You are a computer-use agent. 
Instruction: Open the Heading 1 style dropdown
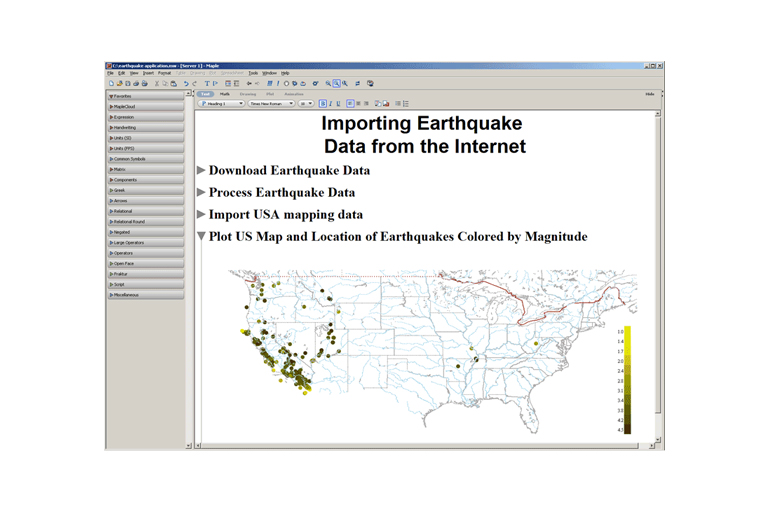pos(221,103)
